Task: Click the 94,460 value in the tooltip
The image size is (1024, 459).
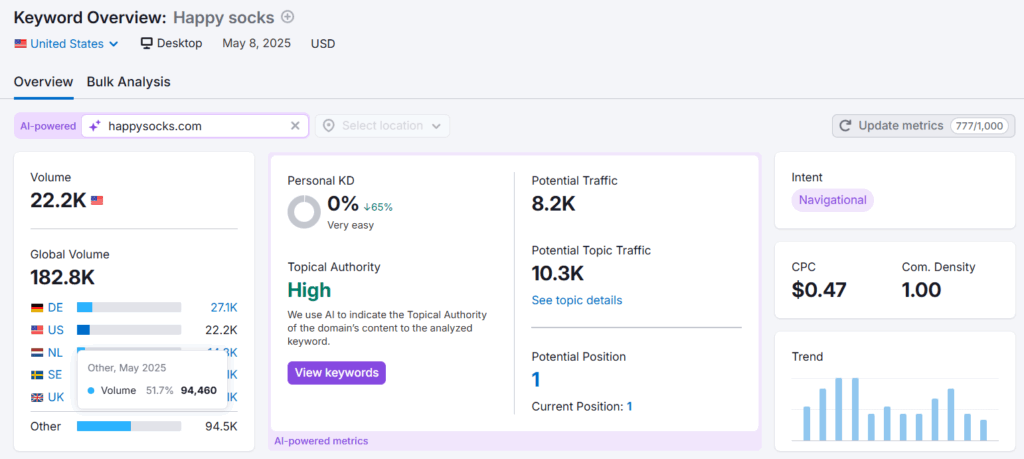Action: pyautogui.click(x=199, y=390)
